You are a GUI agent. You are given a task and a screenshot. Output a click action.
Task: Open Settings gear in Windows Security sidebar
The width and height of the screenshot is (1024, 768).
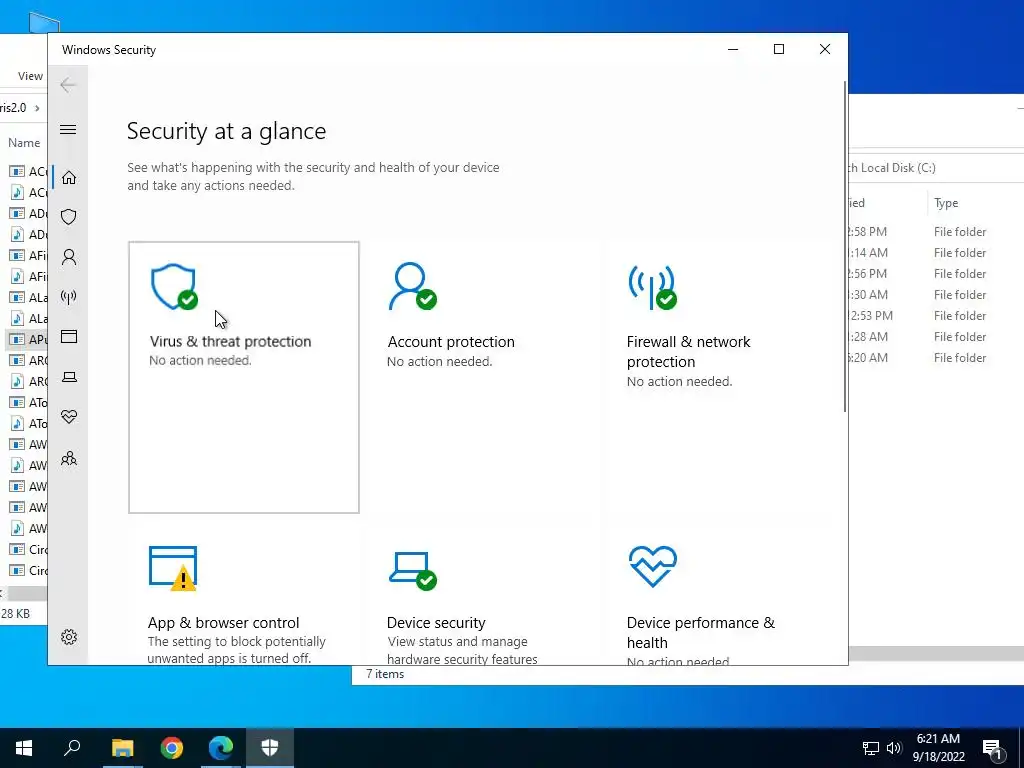[69, 637]
